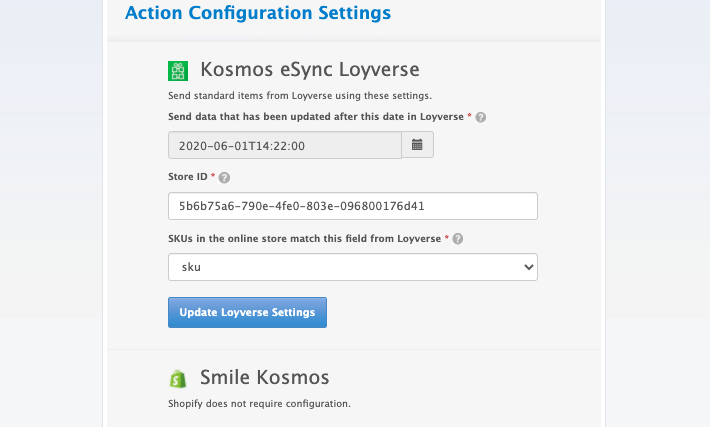Click the 'Store ID' label

click(x=187, y=177)
